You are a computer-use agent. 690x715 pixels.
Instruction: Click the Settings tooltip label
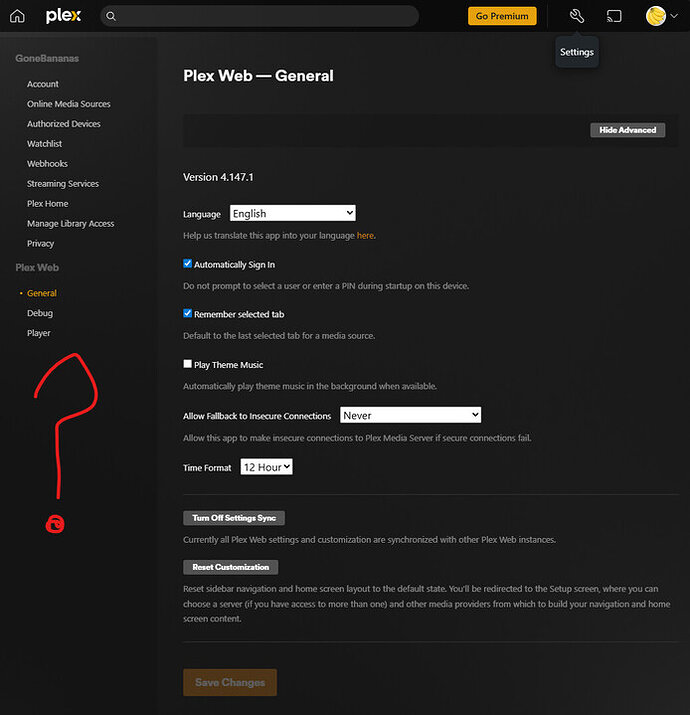click(x=577, y=52)
